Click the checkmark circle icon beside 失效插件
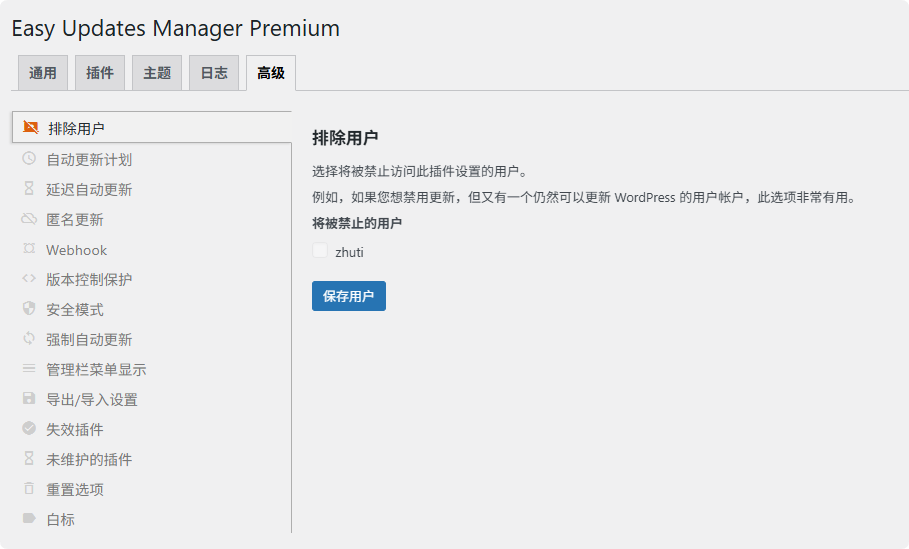 coord(29,428)
